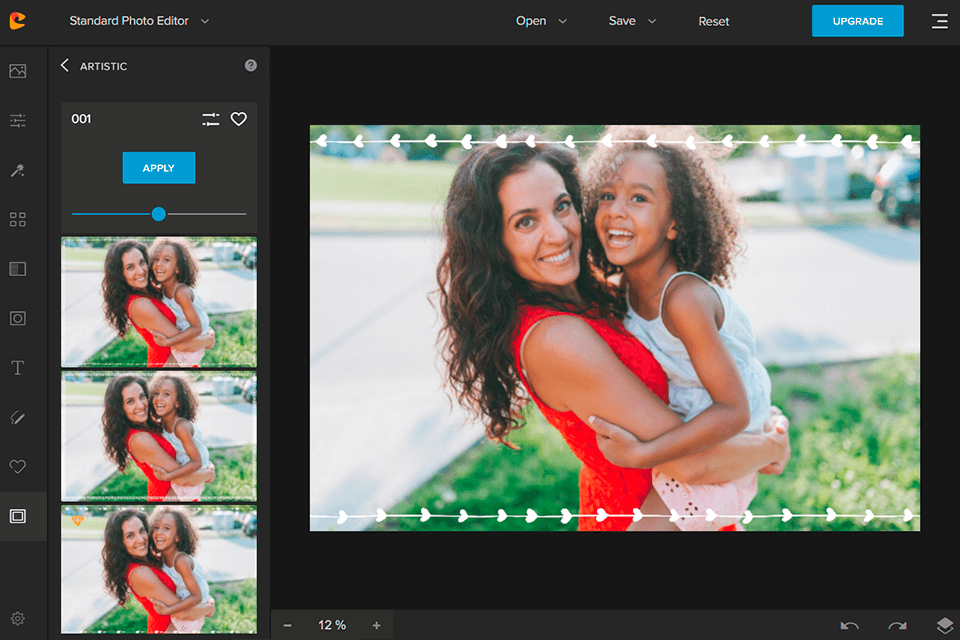Image resolution: width=960 pixels, height=640 pixels.
Task: Open the Masks sidebar icon
Action: coord(18,318)
